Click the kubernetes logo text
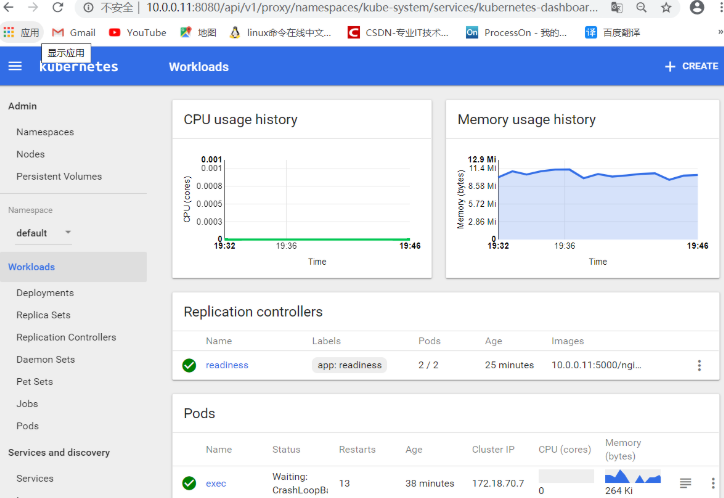724x498 pixels. pos(78,67)
